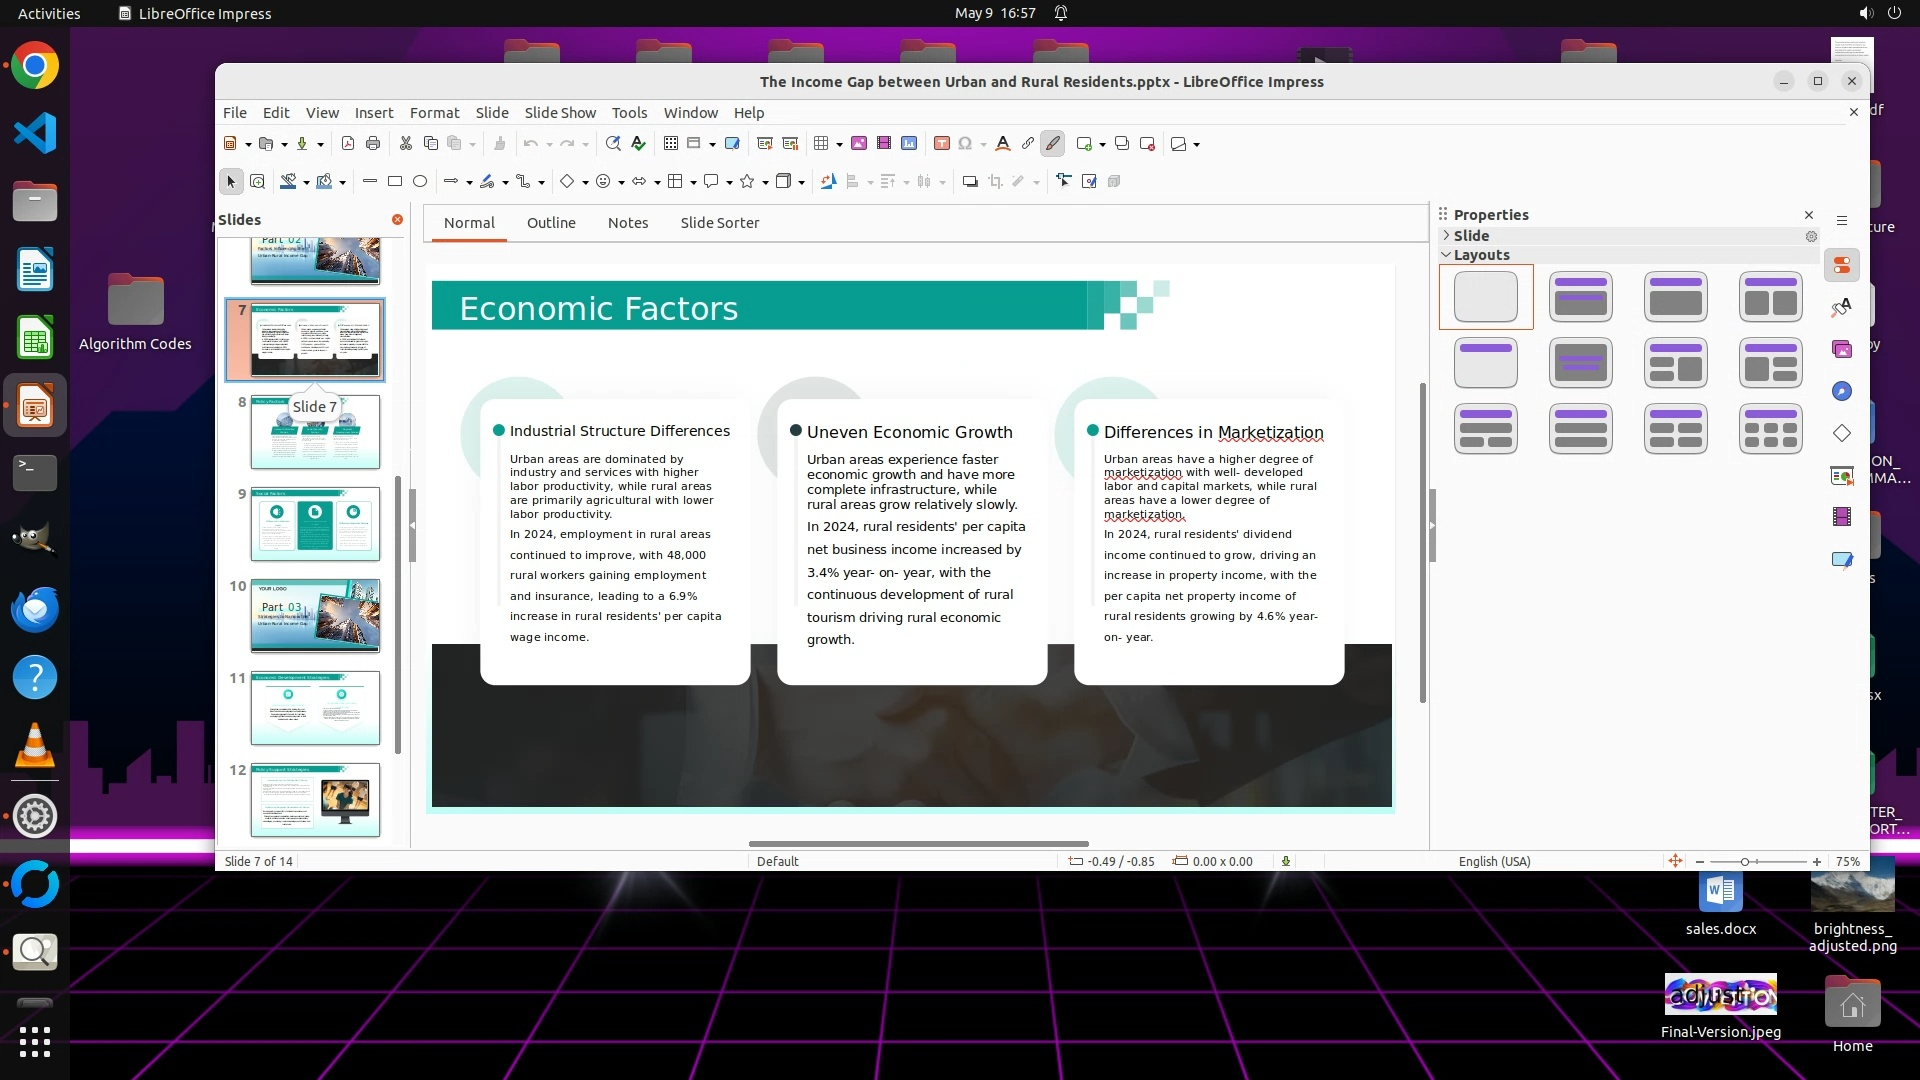Select the Ellipse drawing tool

click(420, 182)
